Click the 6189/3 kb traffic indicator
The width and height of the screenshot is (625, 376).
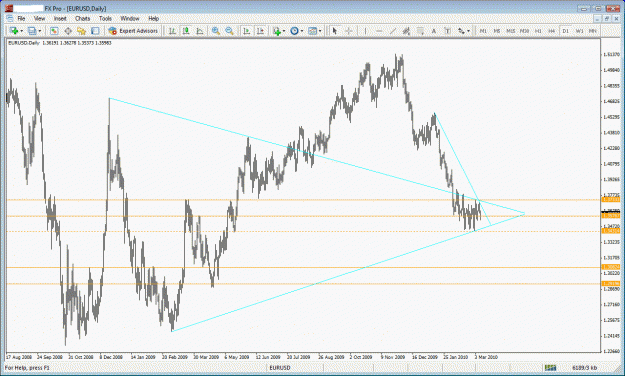click(x=585, y=368)
